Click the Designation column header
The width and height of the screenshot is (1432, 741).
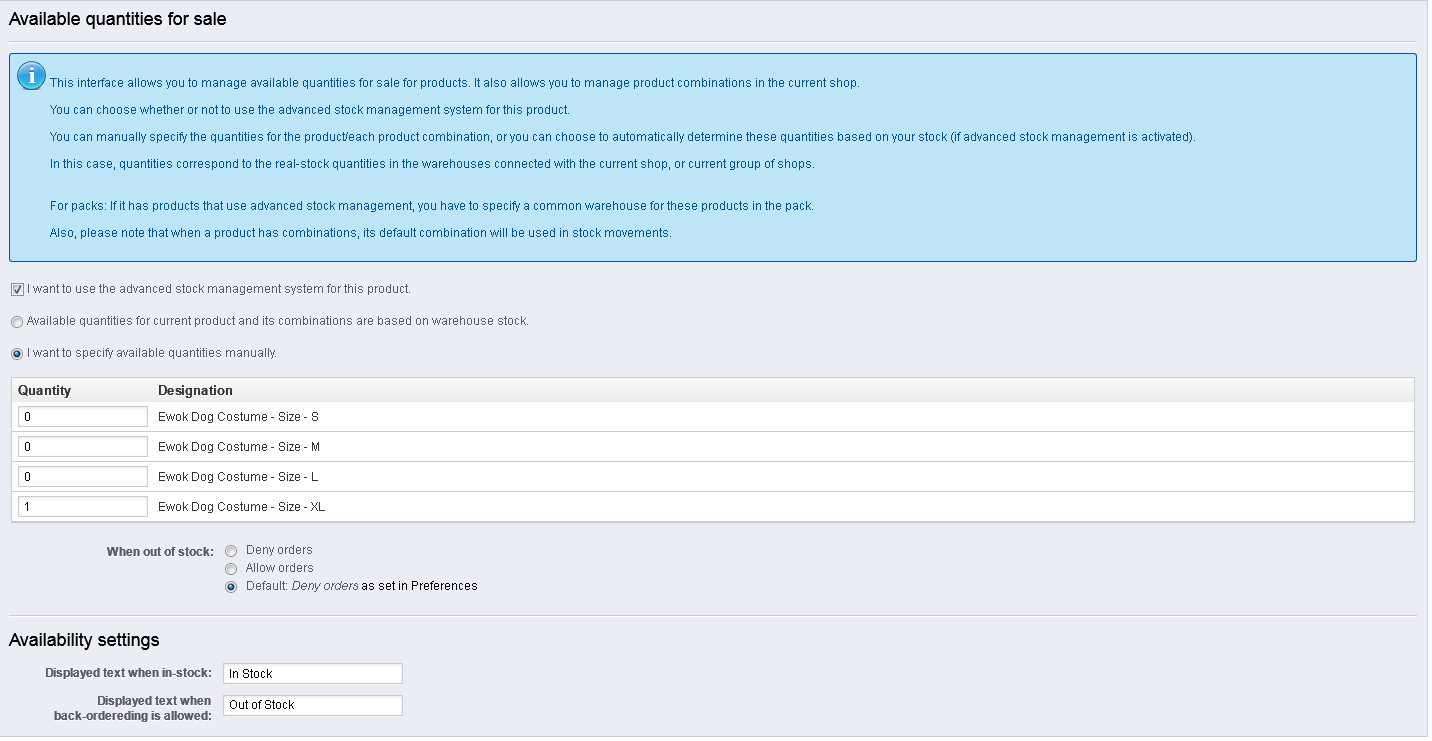pyautogui.click(x=195, y=390)
